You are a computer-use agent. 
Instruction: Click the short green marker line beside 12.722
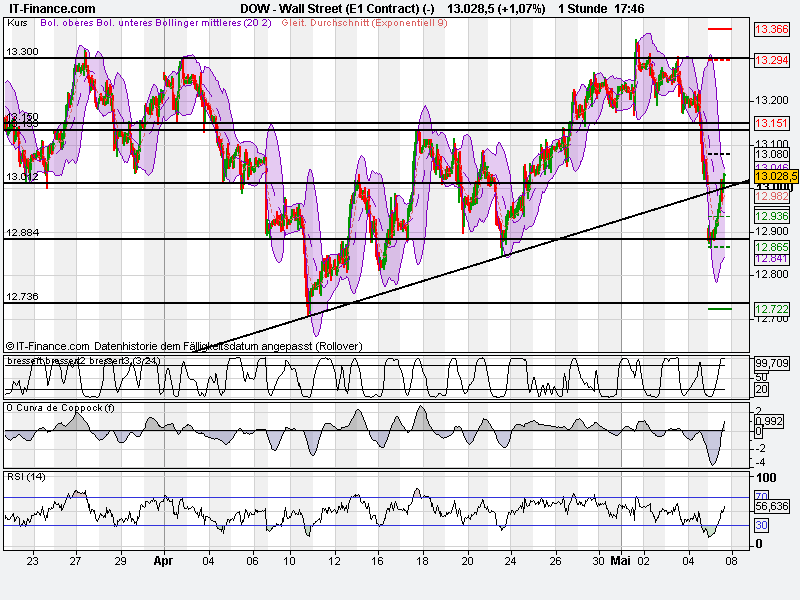coord(720,309)
